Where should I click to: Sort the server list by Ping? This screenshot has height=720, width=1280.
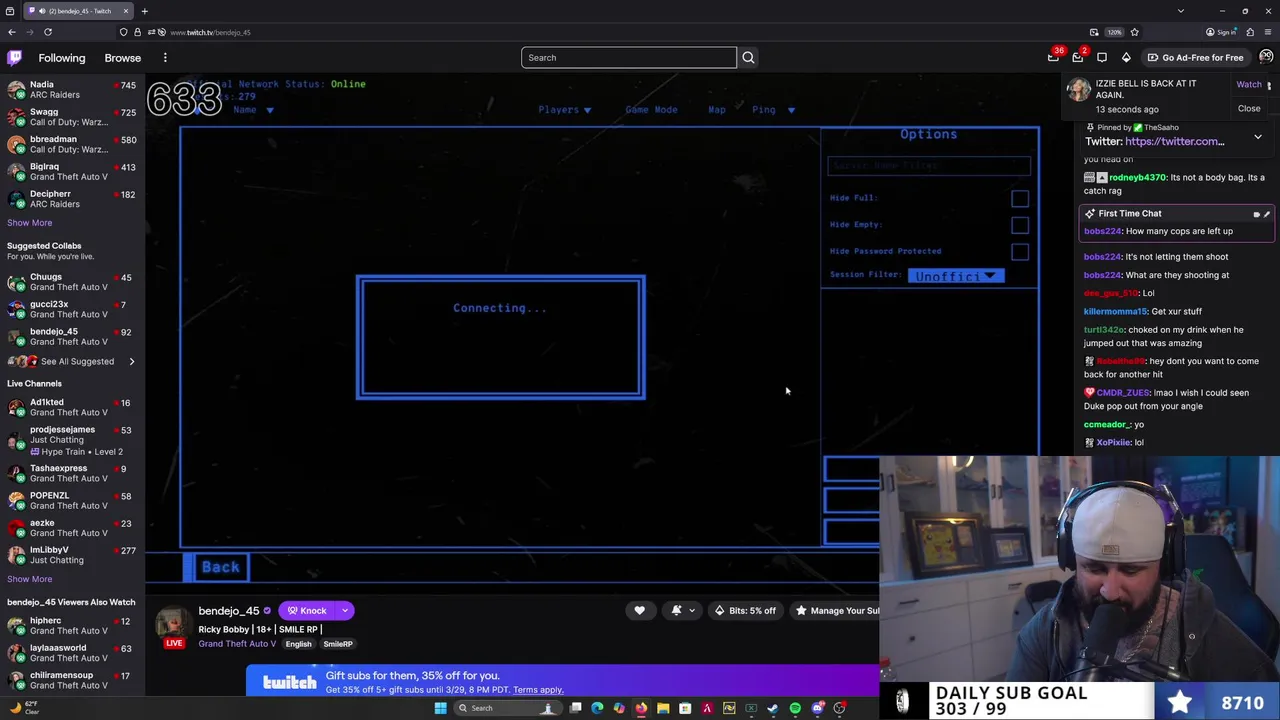773,110
